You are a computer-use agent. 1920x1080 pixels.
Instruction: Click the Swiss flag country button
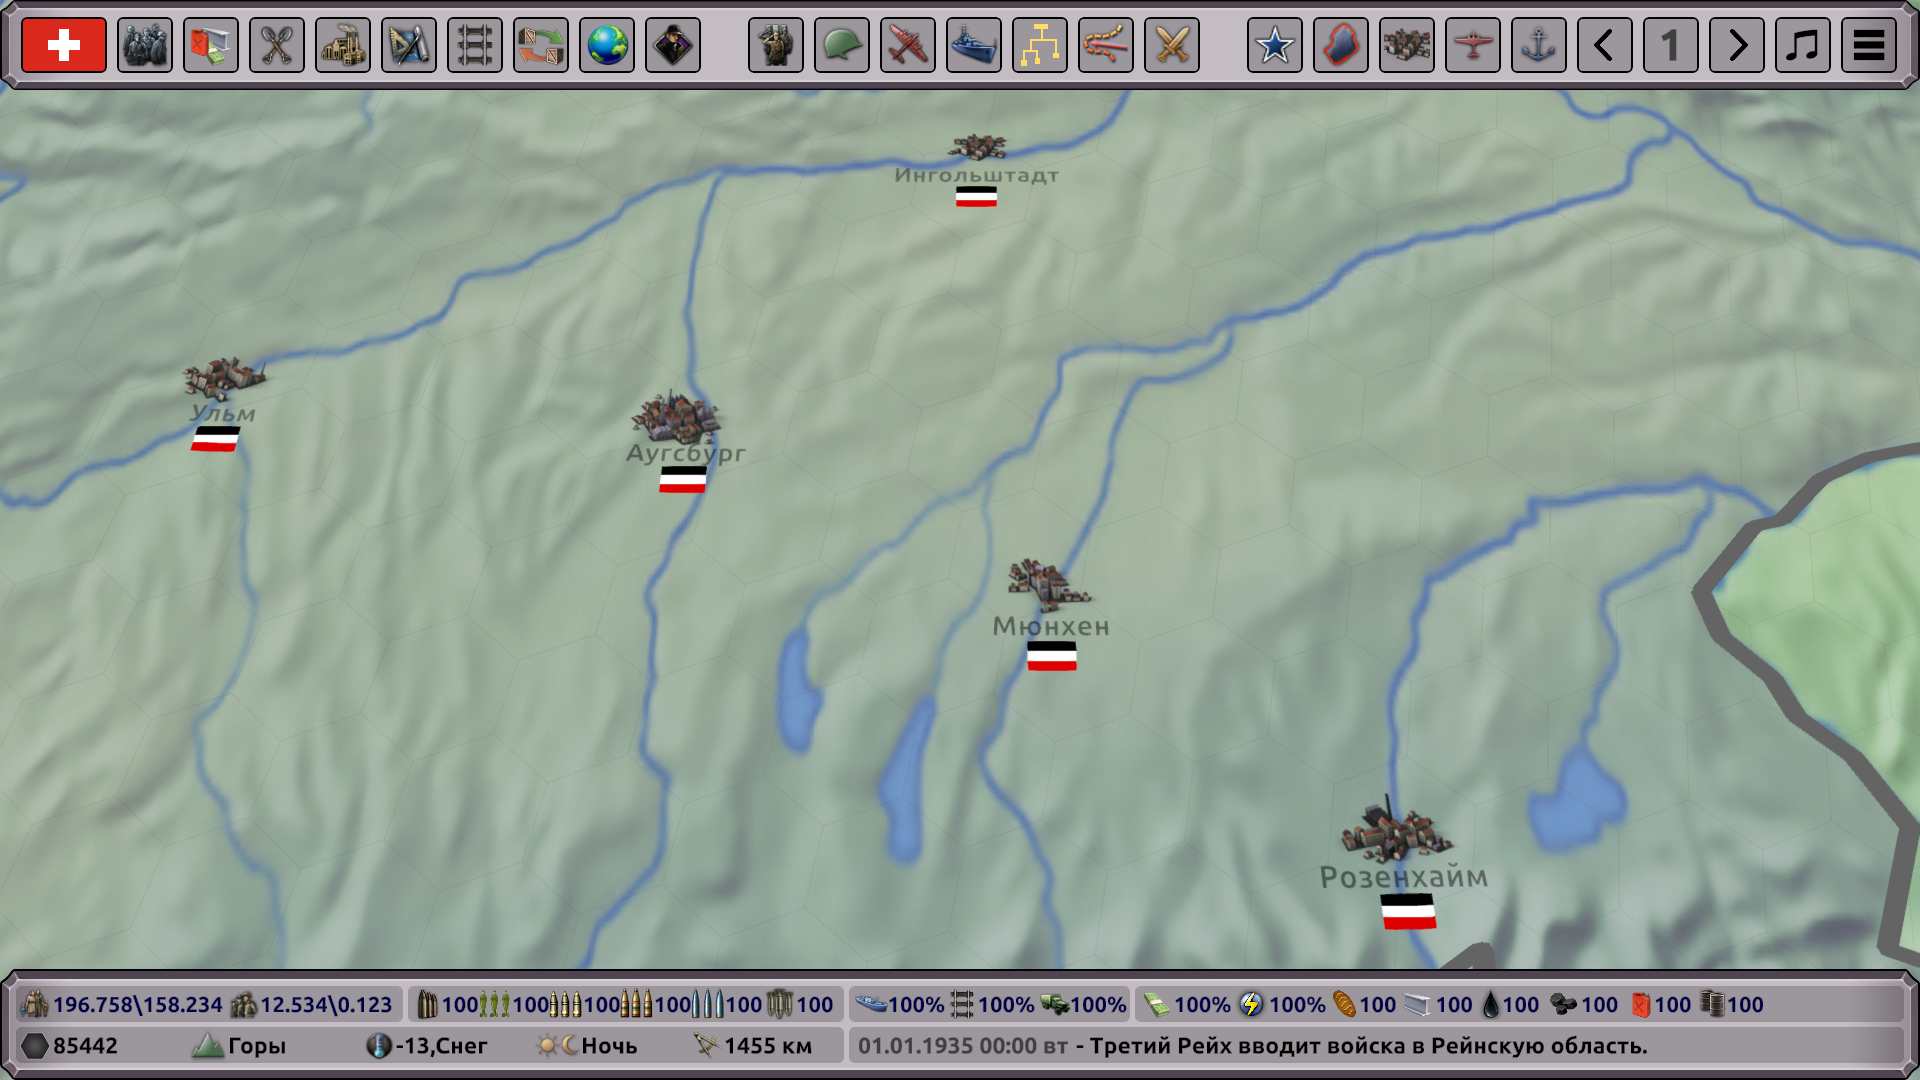(64, 45)
